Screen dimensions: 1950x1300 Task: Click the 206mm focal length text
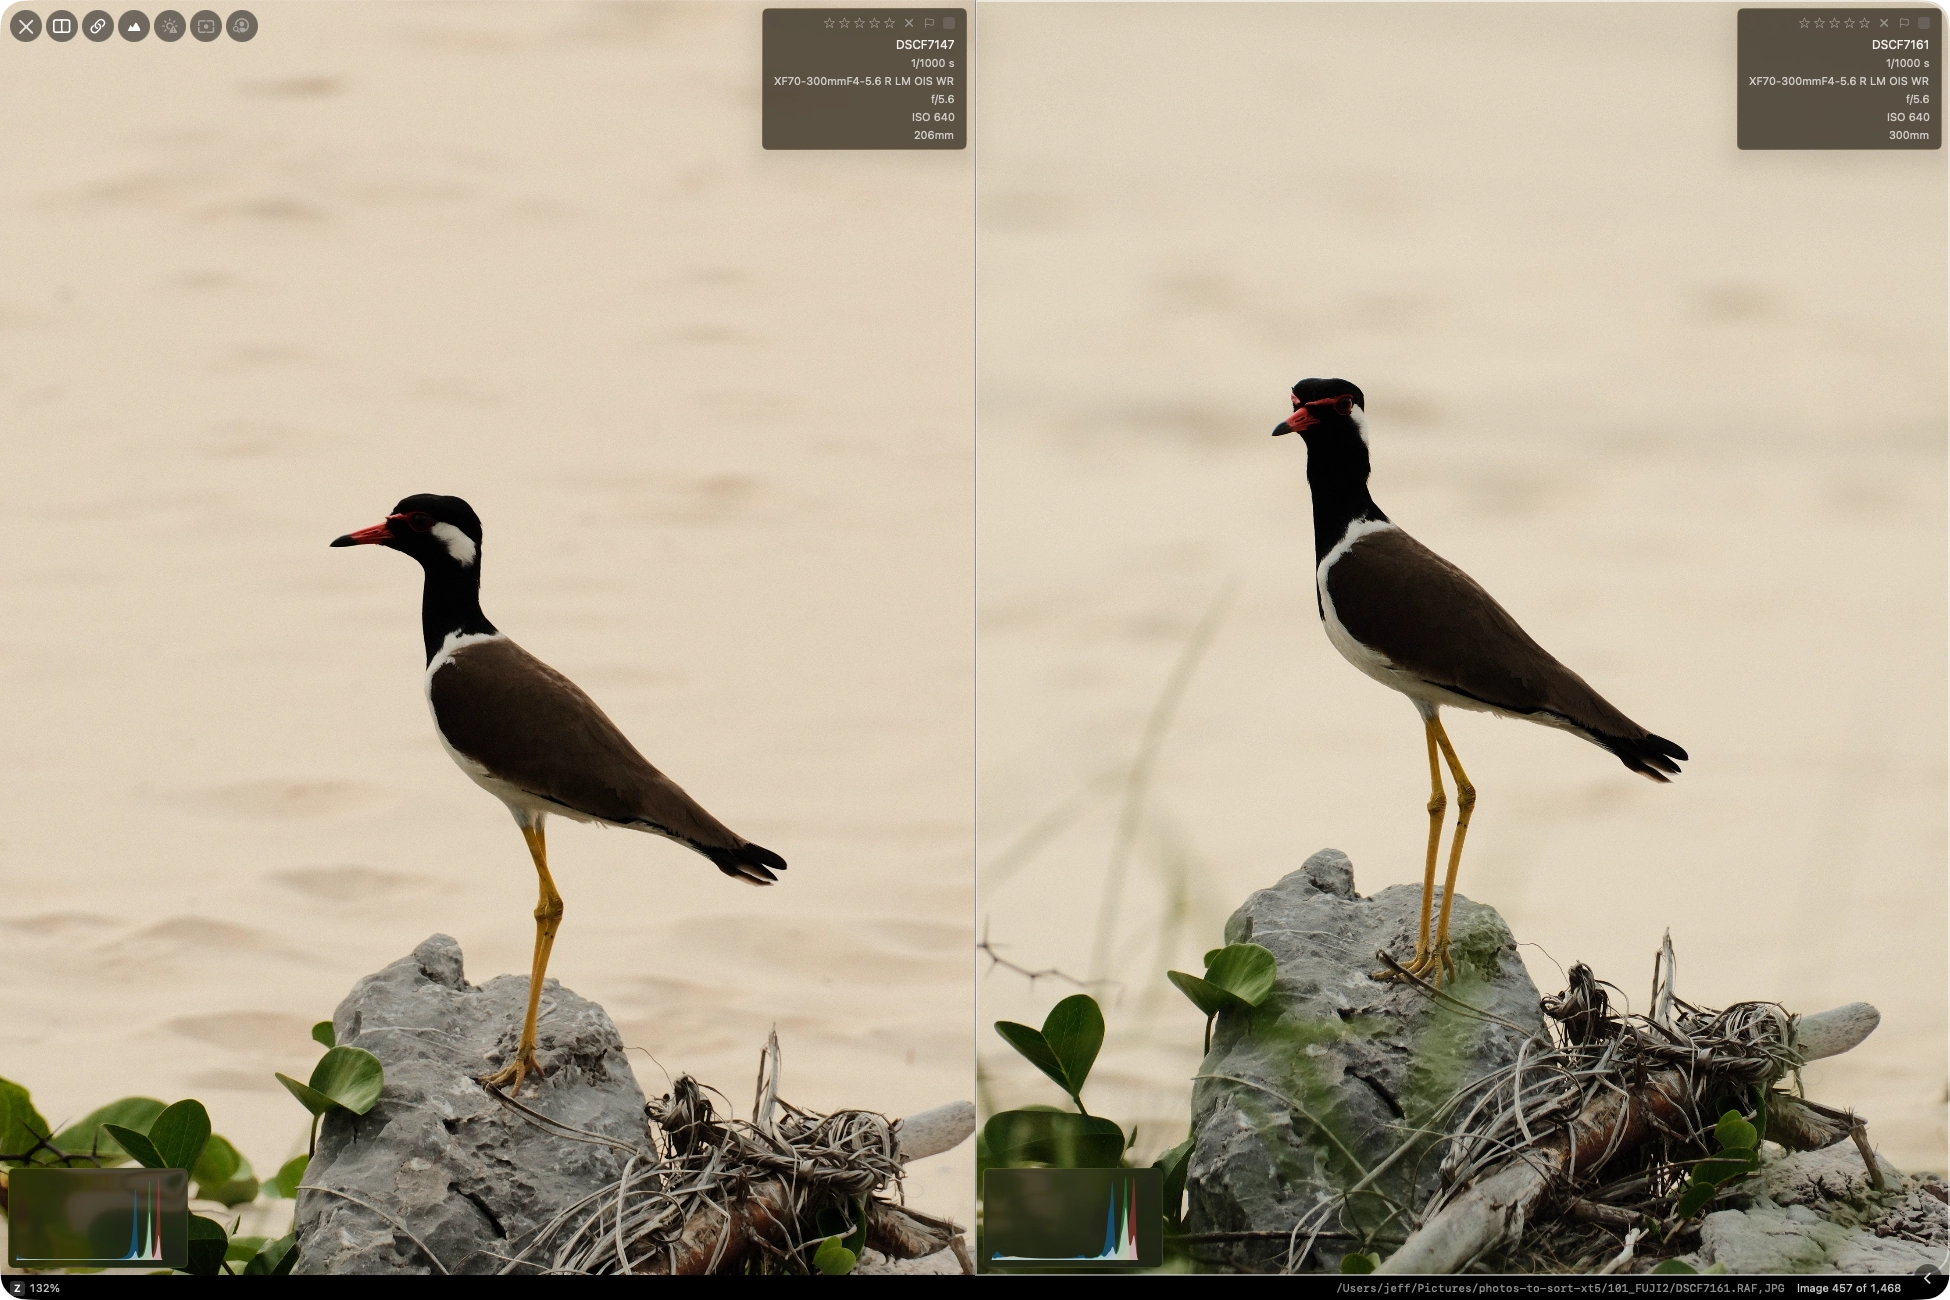click(x=934, y=135)
